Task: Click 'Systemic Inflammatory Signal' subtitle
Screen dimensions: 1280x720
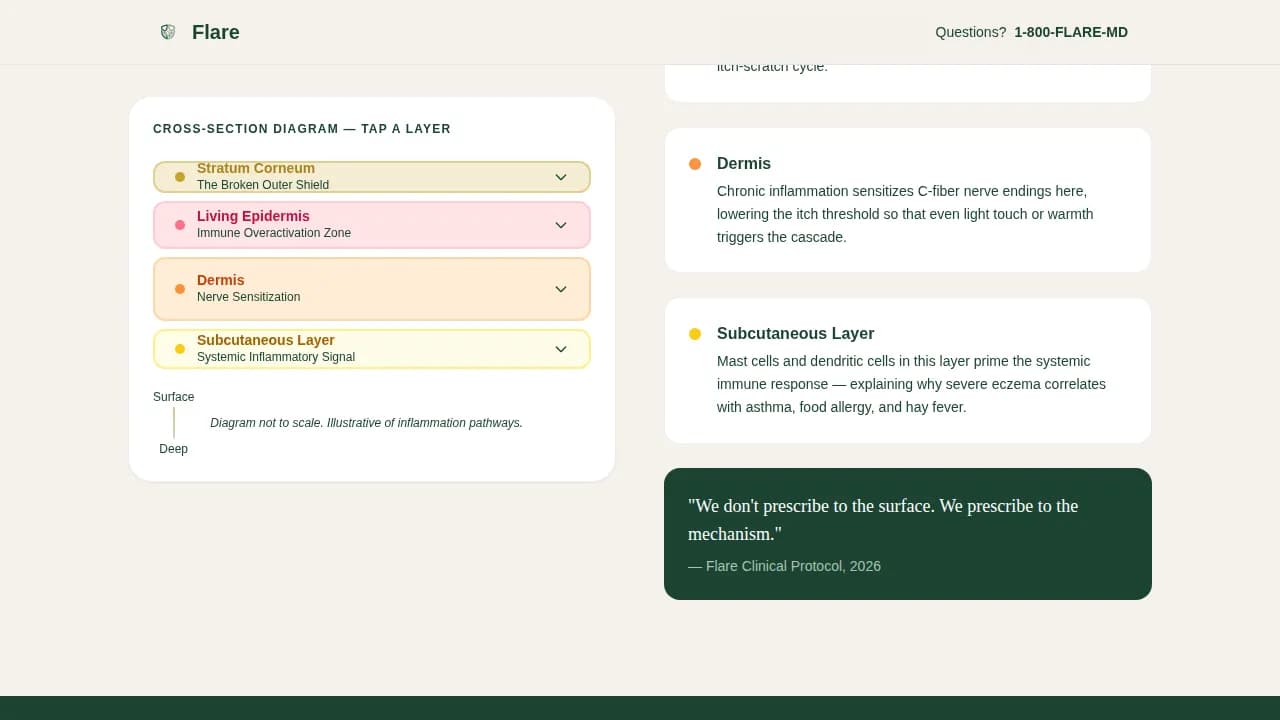Action: point(276,357)
